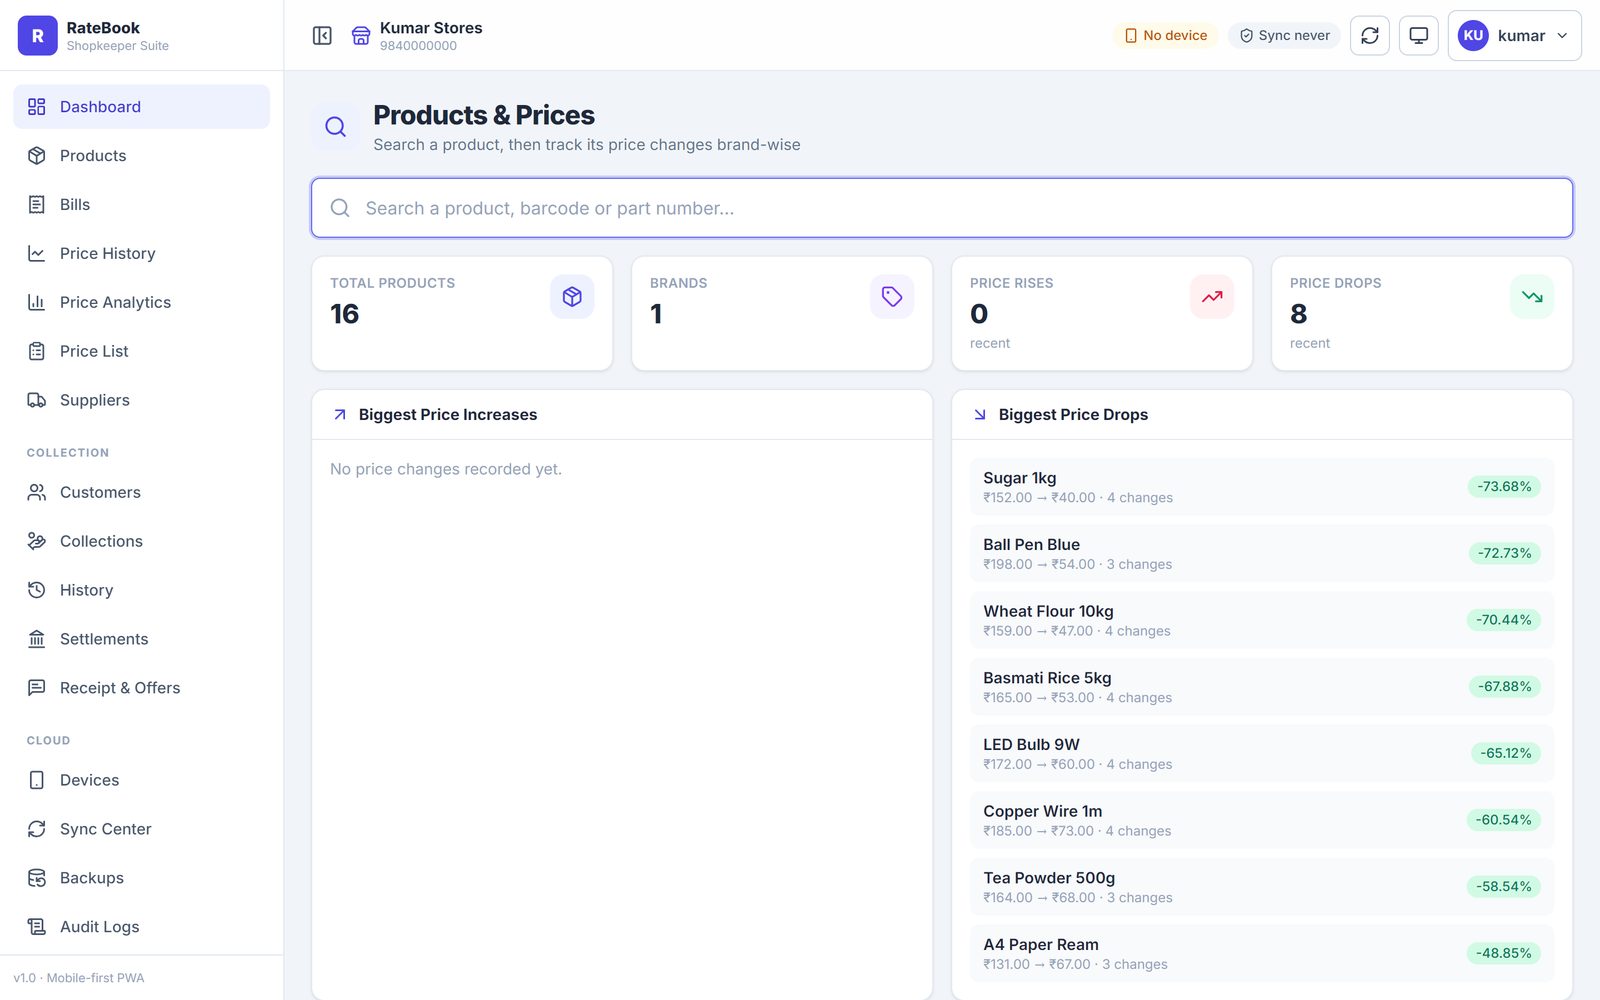Click the Total Products box icon
The height and width of the screenshot is (1000, 1600).
point(572,297)
